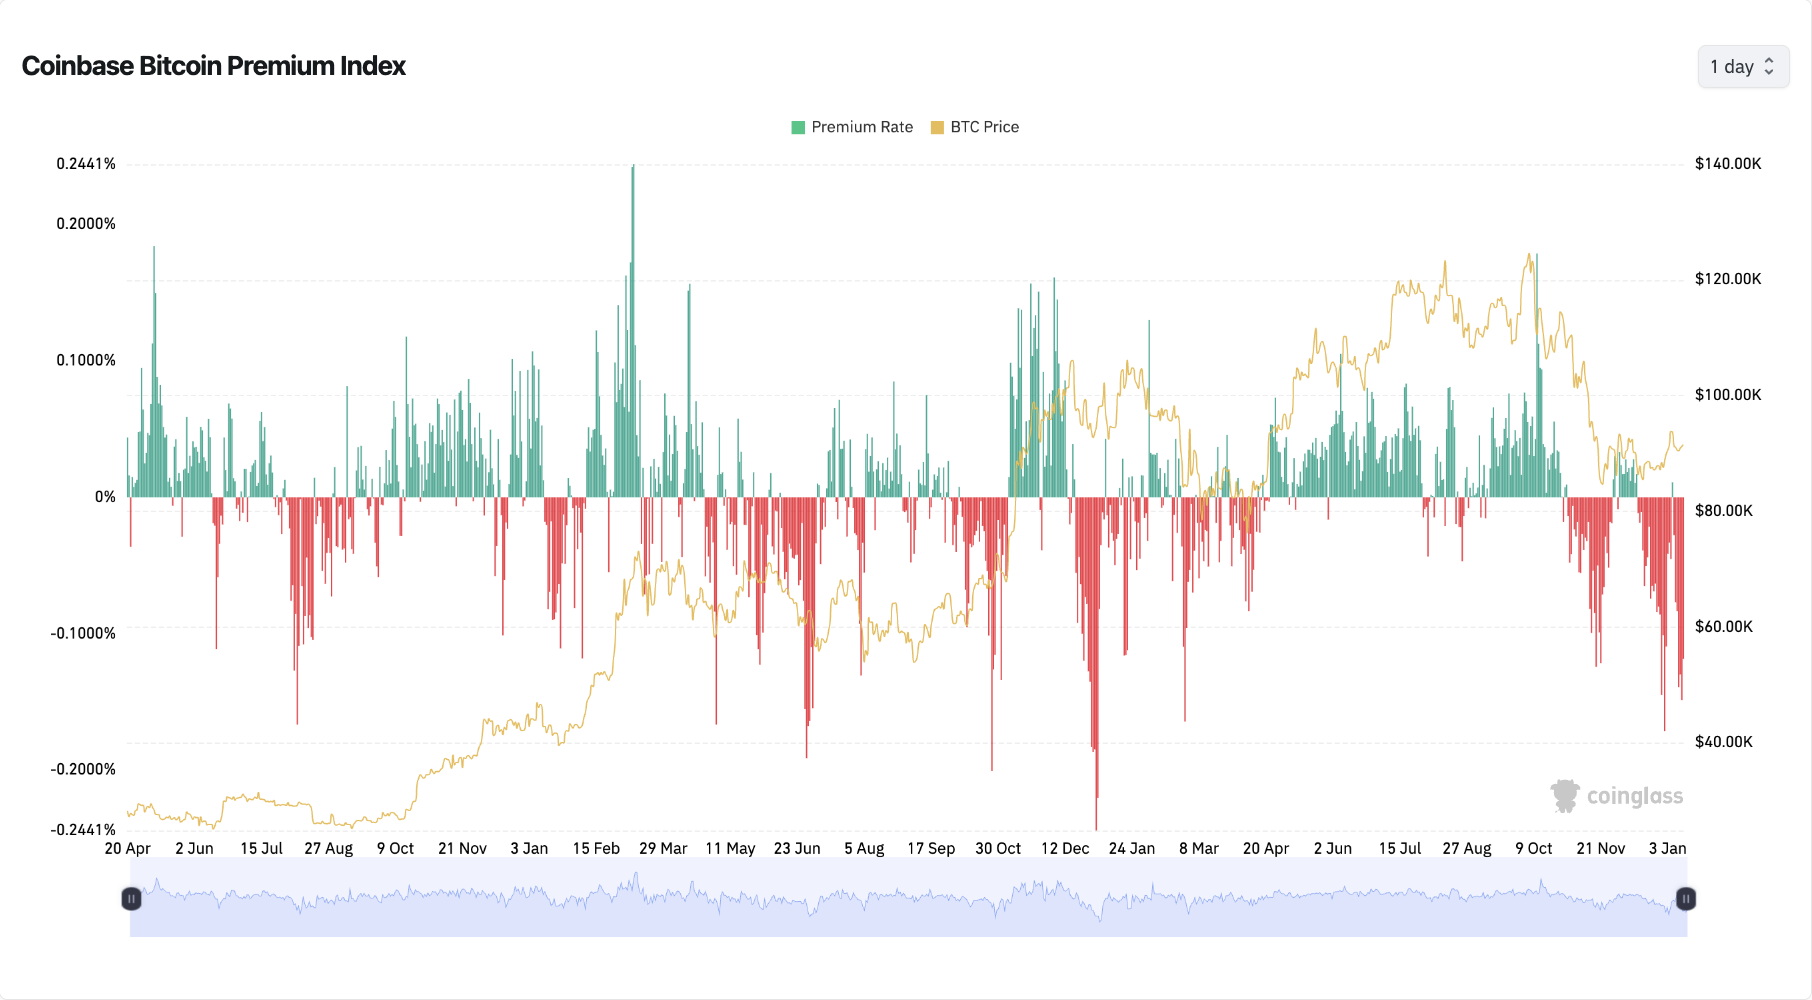Image resolution: width=1812 pixels, height=1000 pixels.
Task: Click the down arrow of the interval stepper
Action: [x=1768, y=72]
